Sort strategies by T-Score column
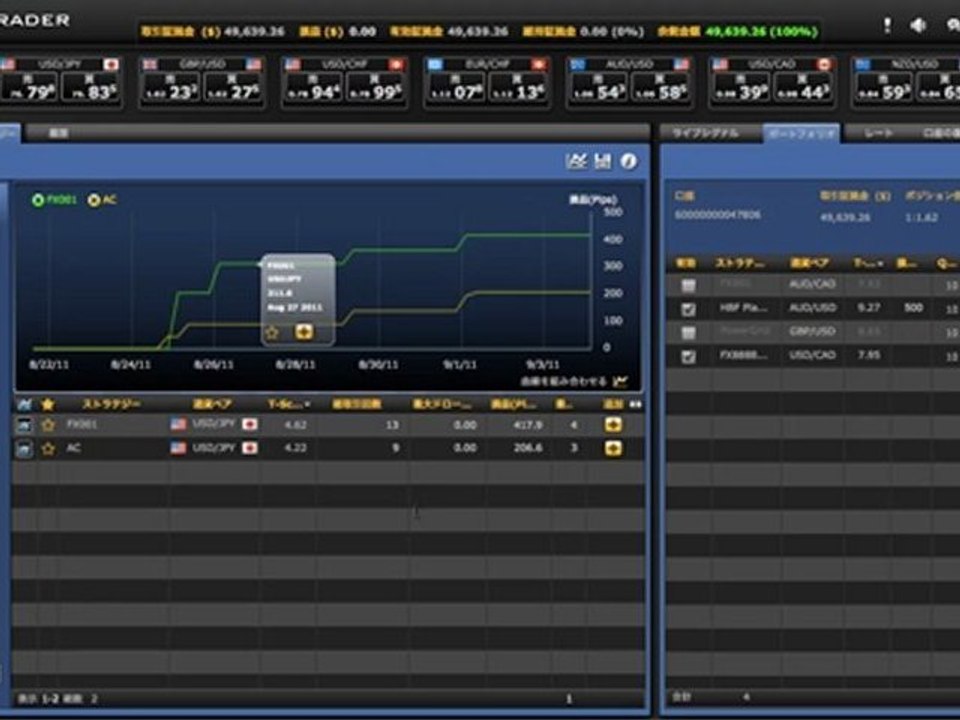960x720 pixels. coord(289,404)
